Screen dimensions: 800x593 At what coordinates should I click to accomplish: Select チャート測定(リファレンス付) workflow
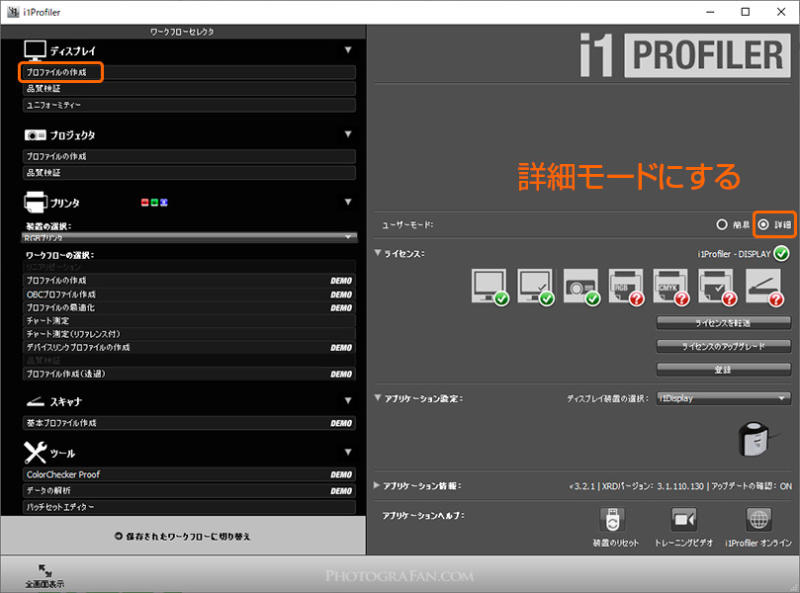click(x=189, y=334)
